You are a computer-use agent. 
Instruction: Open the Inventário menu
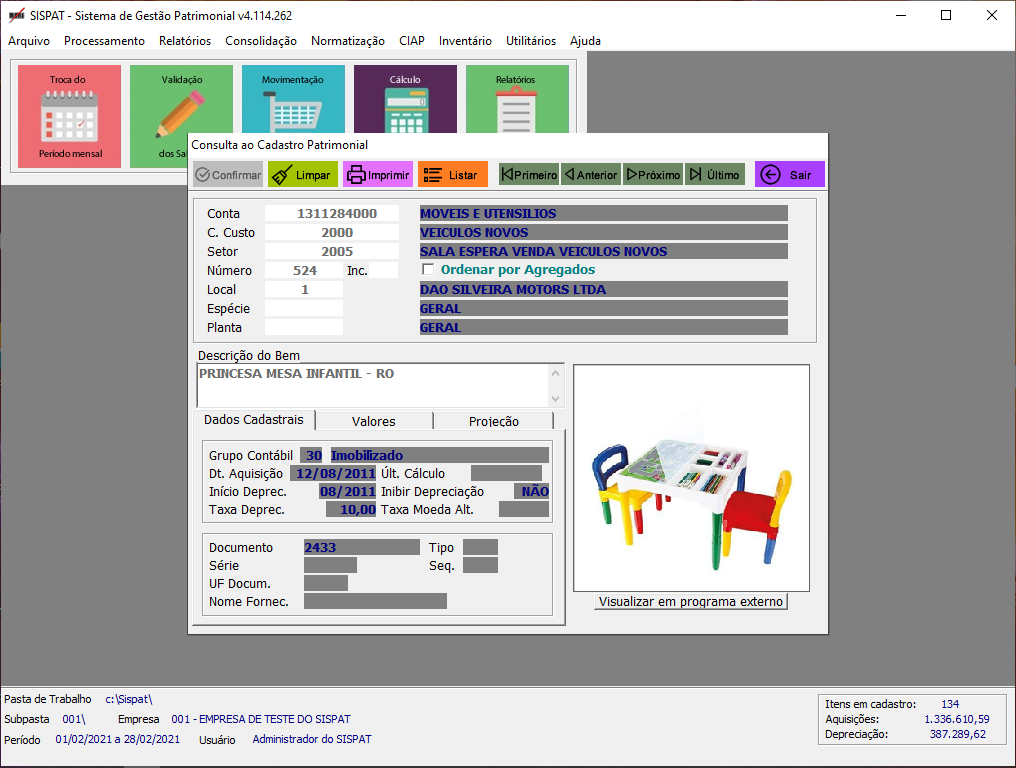coord(465,41)
